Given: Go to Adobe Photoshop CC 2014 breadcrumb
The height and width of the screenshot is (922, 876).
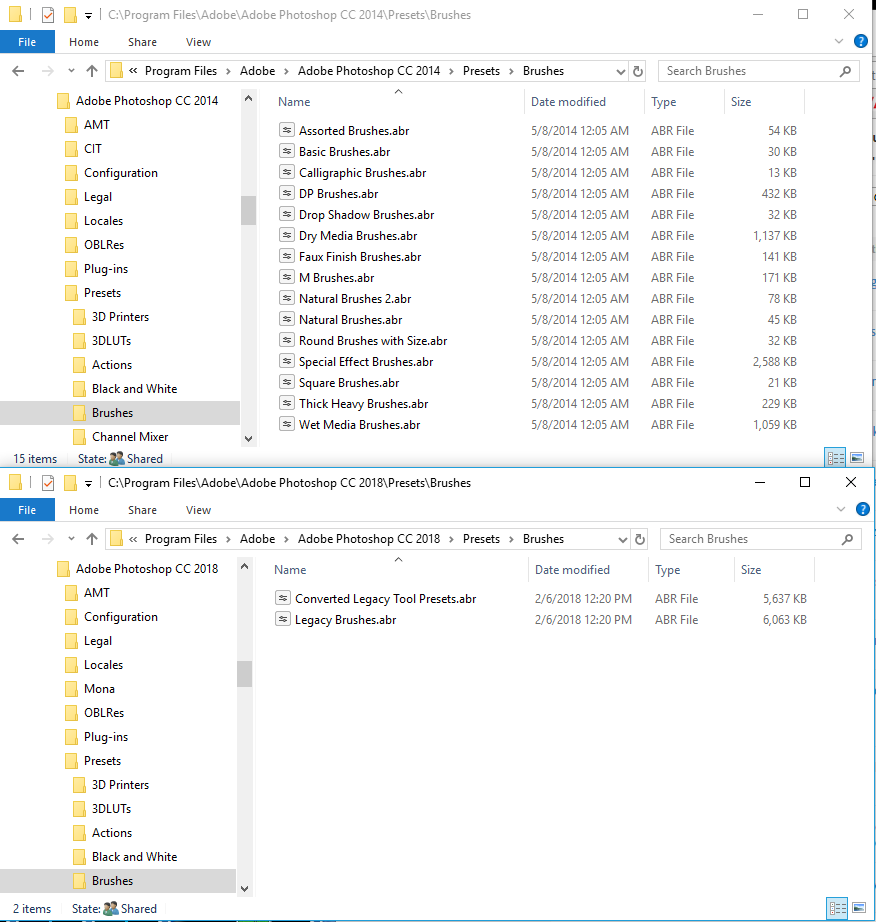Looking at the screenshot, I should tap(369, 71).
